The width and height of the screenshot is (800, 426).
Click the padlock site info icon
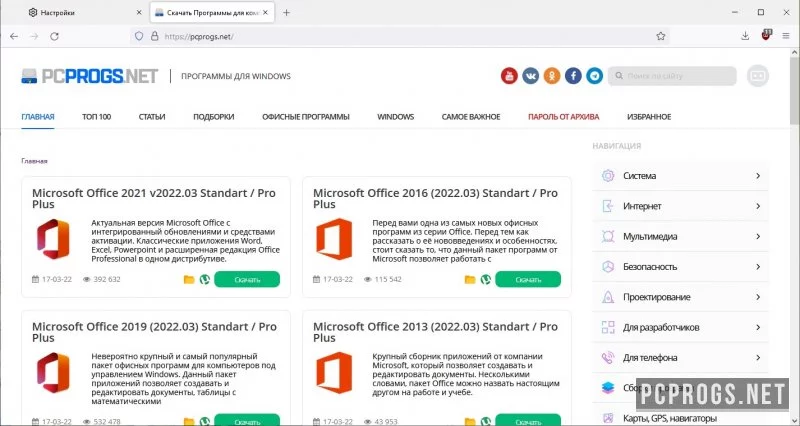pyautogui.click(x=155, y=36)
